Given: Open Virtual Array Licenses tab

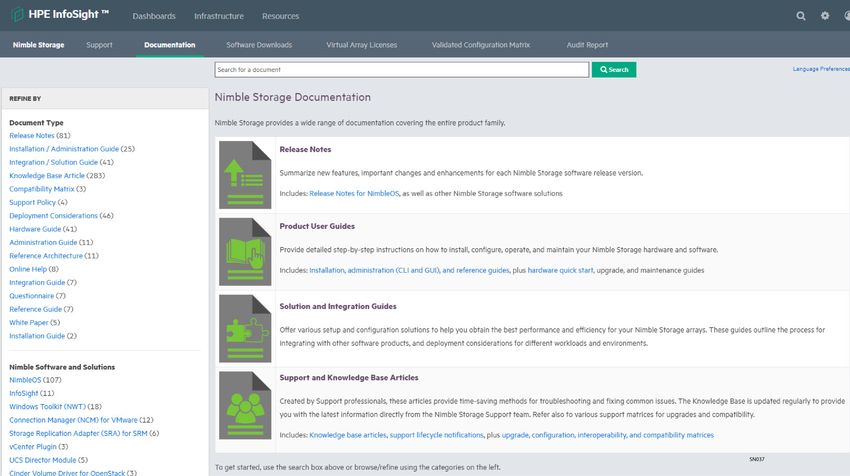Looking at the screenshot, I should [x=362, y=45].
